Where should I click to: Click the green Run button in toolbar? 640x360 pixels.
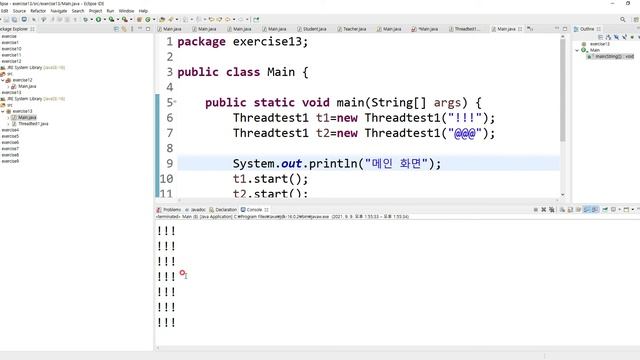coord(98,20)
